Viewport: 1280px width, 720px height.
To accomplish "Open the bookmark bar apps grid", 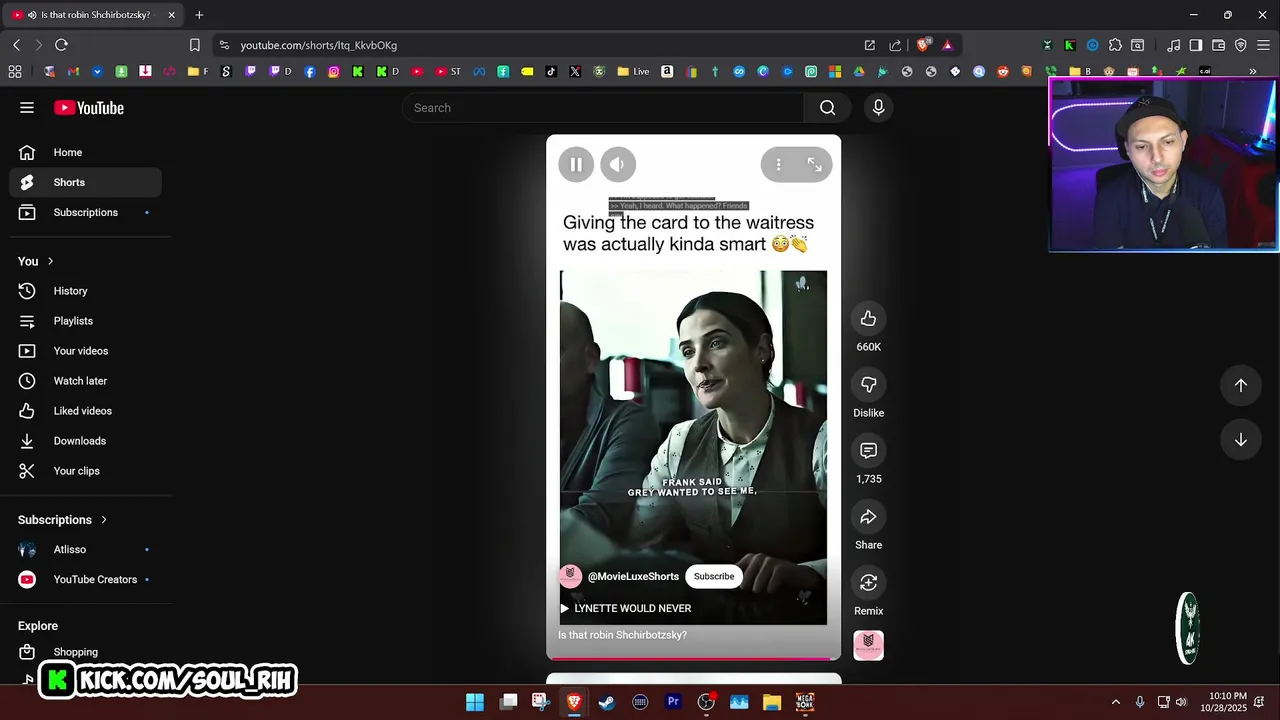I will 15,71.
